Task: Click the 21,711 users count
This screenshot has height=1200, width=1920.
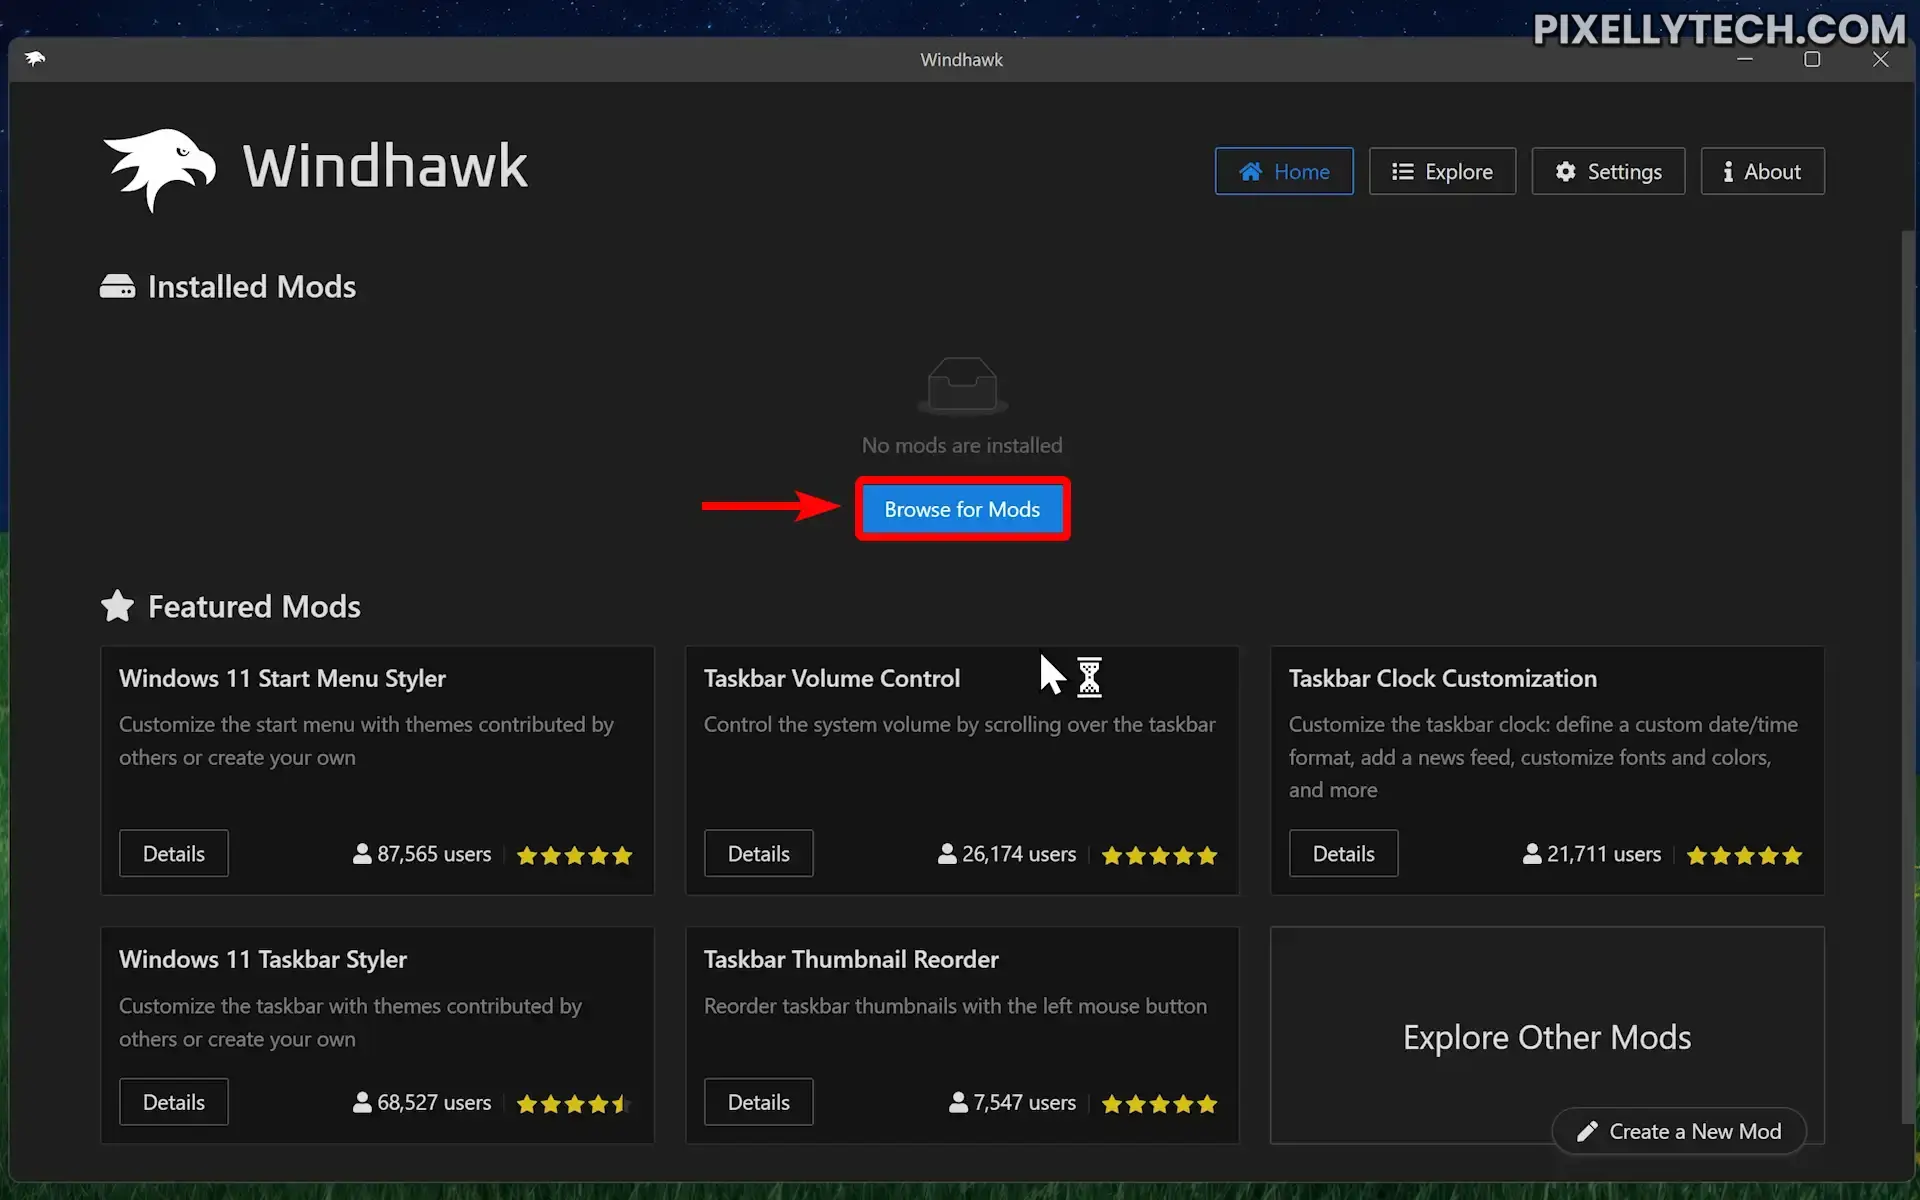Action: (1604, 854)
